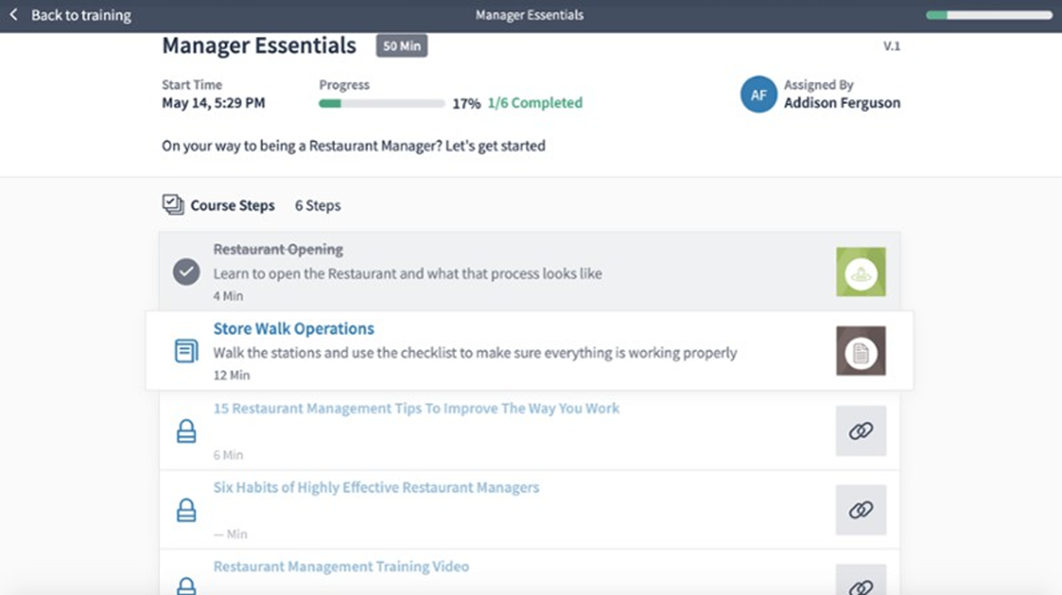The height and width of the screenshot is (595, 1062).
Task: Go Back to training
Action: point(80,15)
